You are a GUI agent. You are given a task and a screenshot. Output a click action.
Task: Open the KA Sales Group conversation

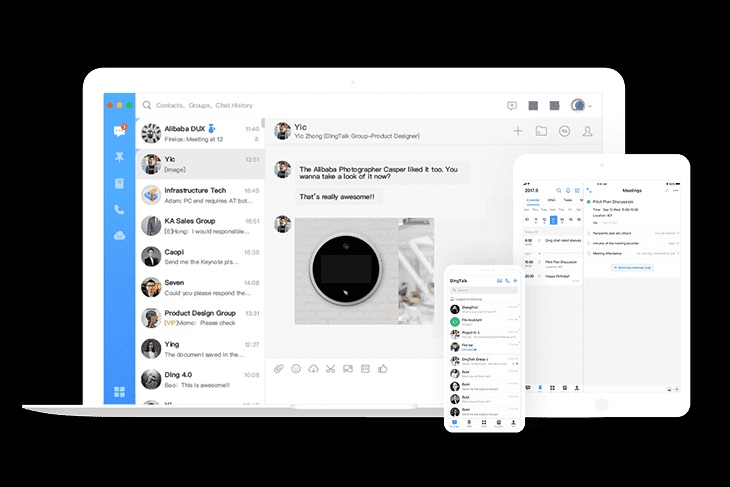(x=200, y=226)
